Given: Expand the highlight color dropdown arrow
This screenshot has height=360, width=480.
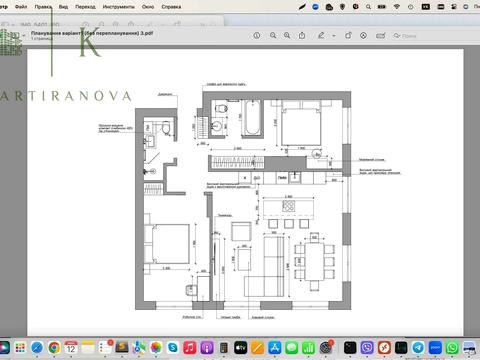Looking at the screenshot, I should pyautogui.click(x=334, y=36).
